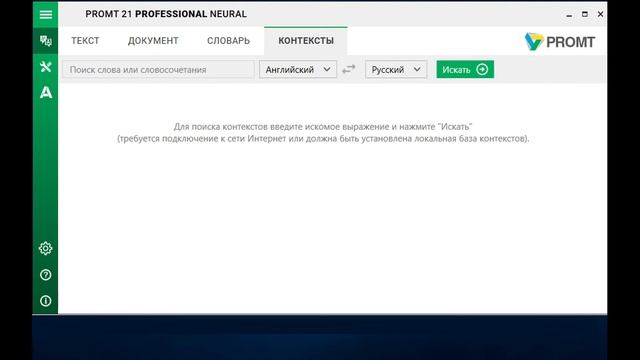Show the about info icon

coord(46,301)
